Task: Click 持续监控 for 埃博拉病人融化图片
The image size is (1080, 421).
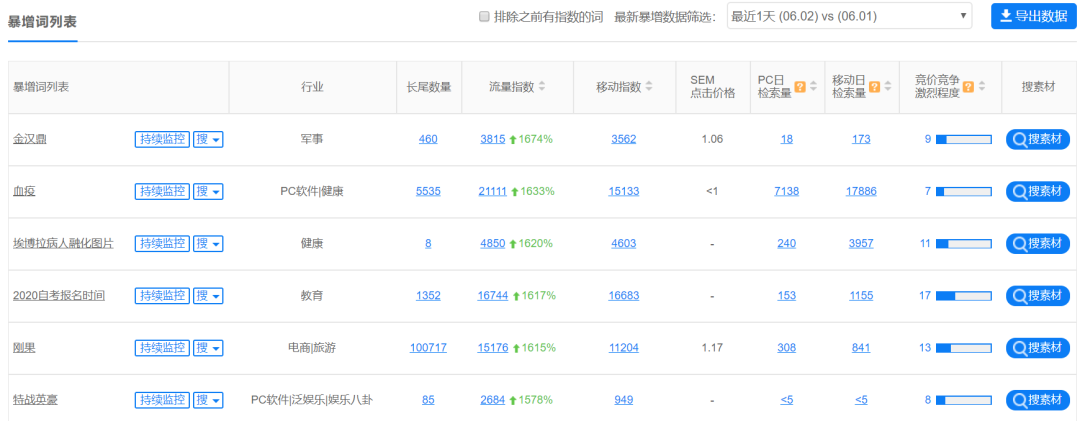Action: pos(162,243)
